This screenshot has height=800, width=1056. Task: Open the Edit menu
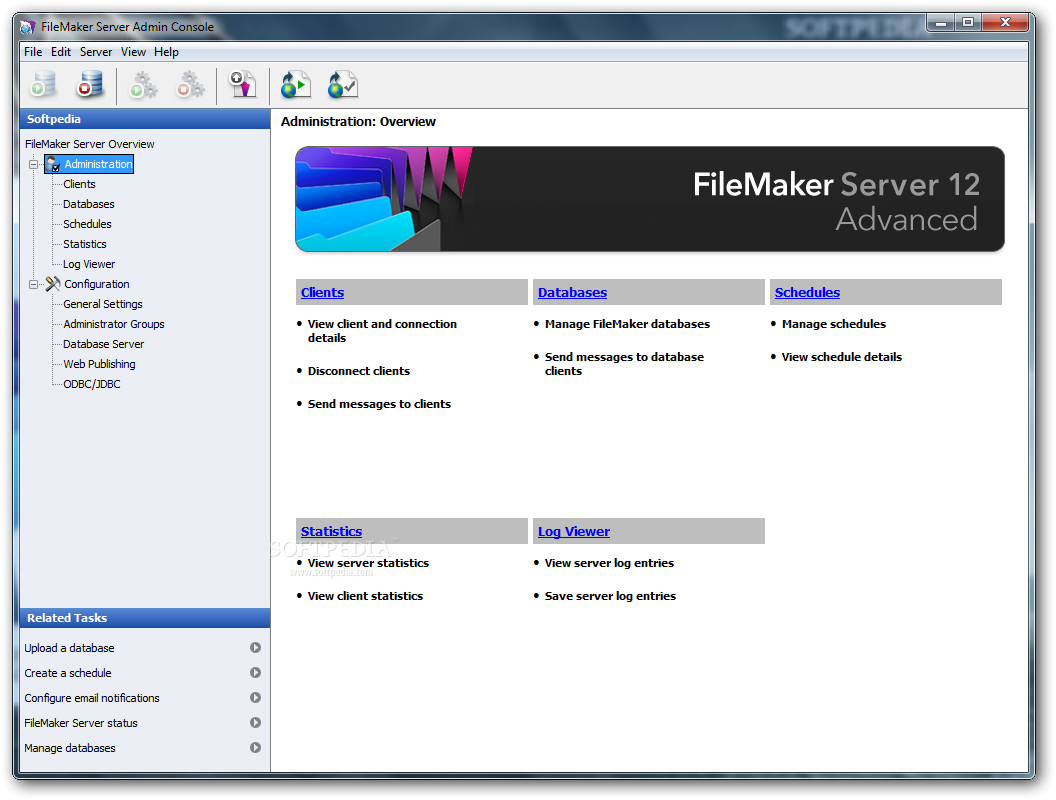[61, 52]
